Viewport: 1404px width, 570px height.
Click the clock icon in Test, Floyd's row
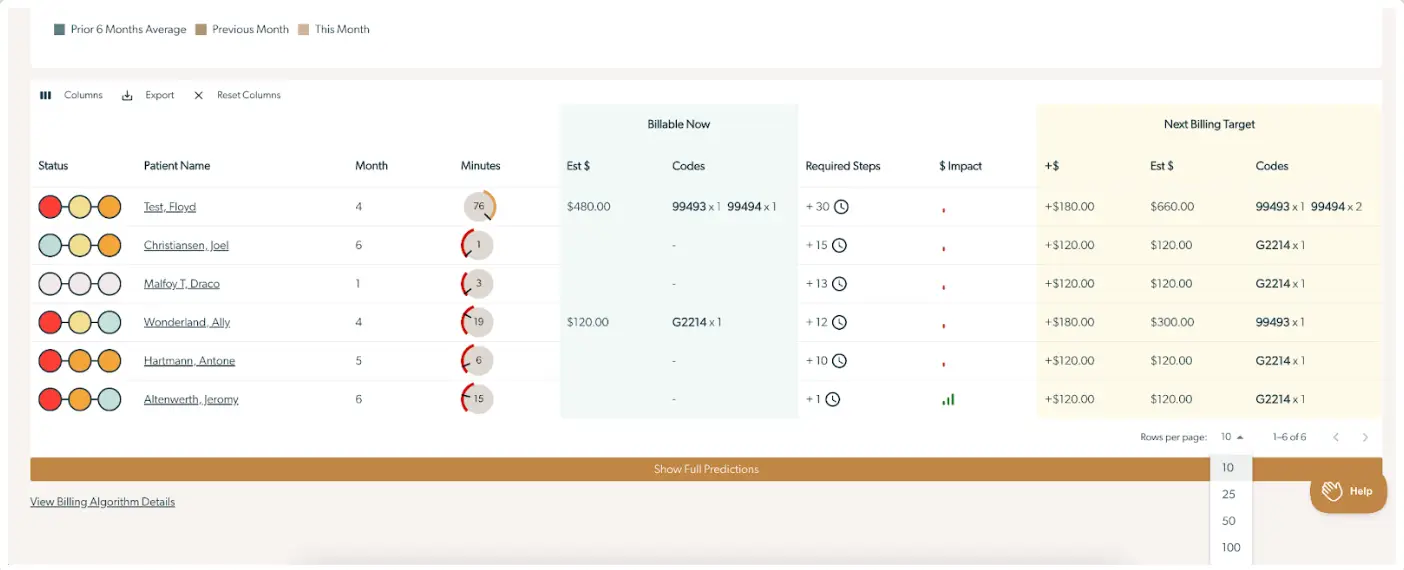[x=842, y=207]
